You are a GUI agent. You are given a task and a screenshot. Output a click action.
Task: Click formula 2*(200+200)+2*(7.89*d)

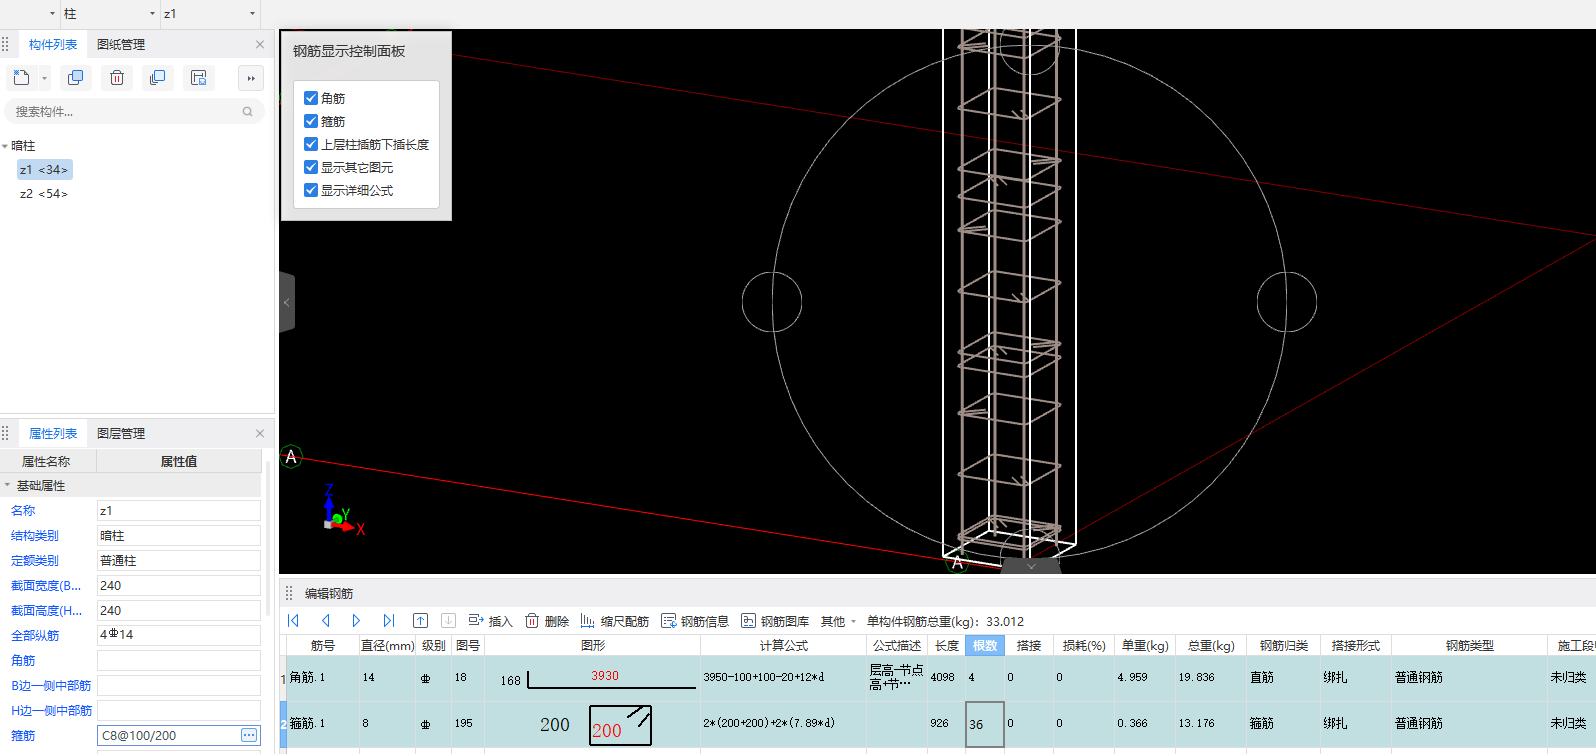pyautogui.click(x=783, y=724)
